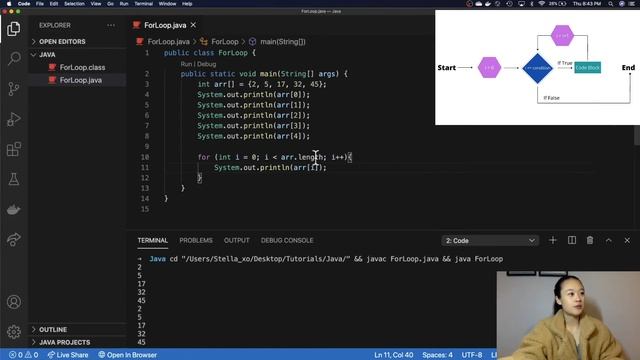640x360 pixels.
Task: Click the Debug code lens above main
Action: [x=207, y=64]
